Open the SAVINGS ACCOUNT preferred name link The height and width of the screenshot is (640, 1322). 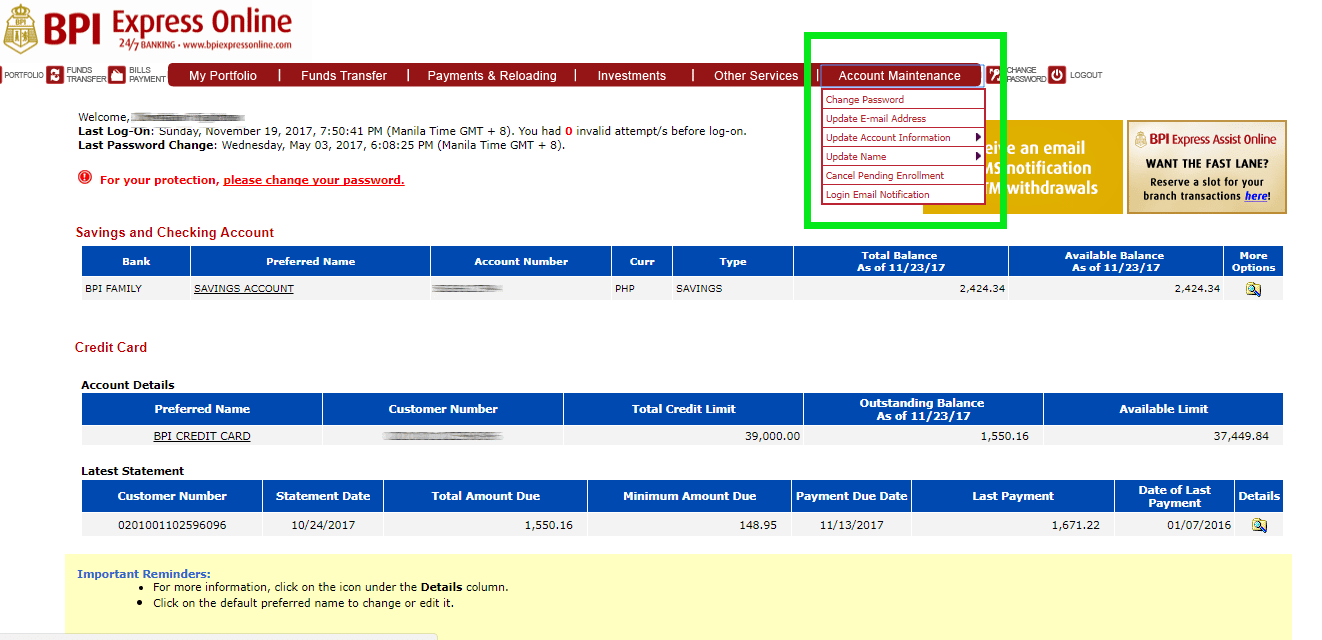(243, 288)
